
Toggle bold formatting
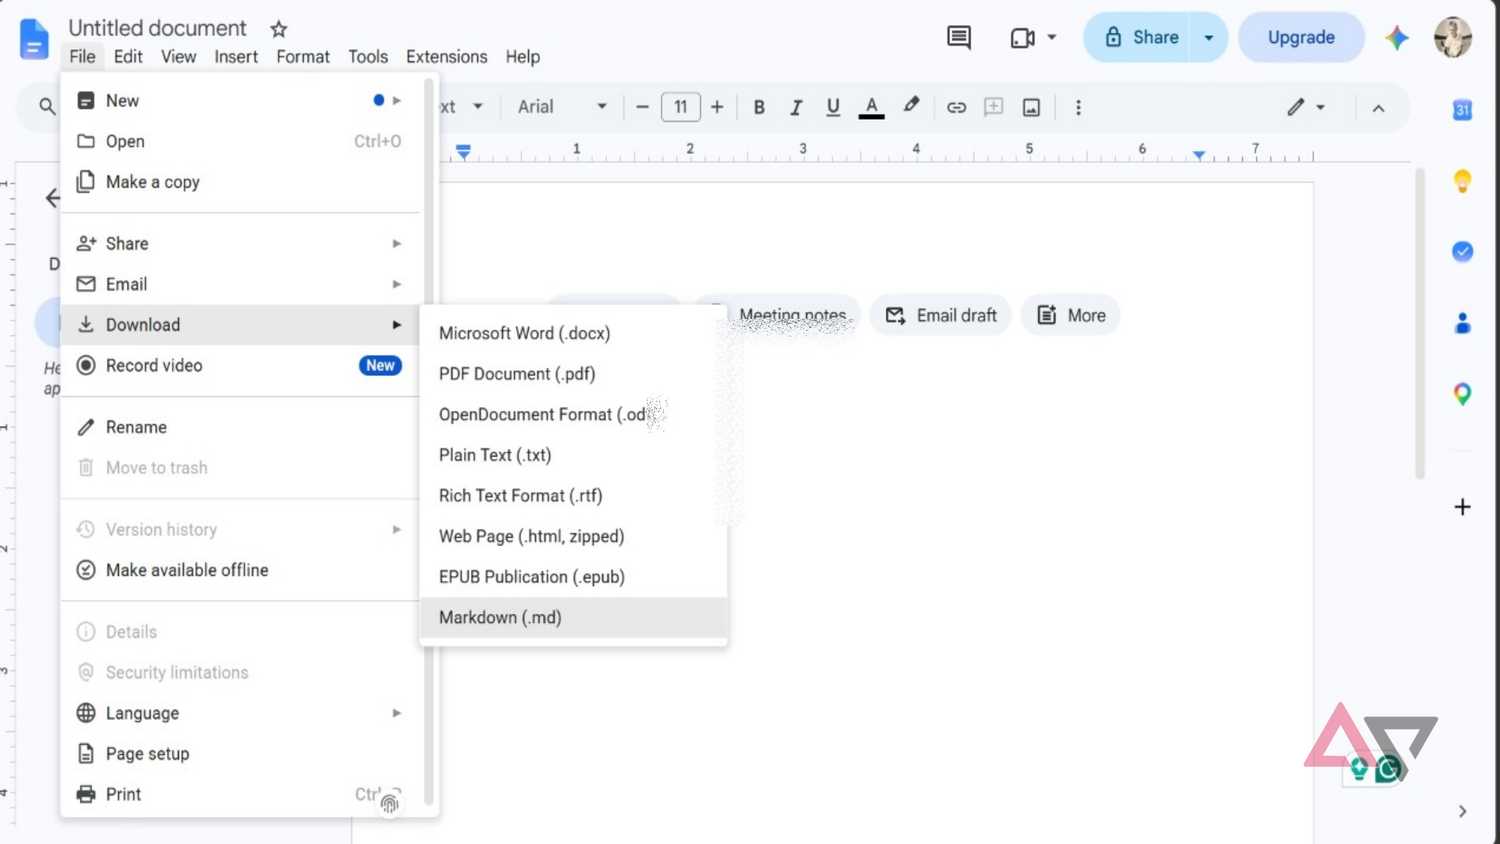coord(759,107)
